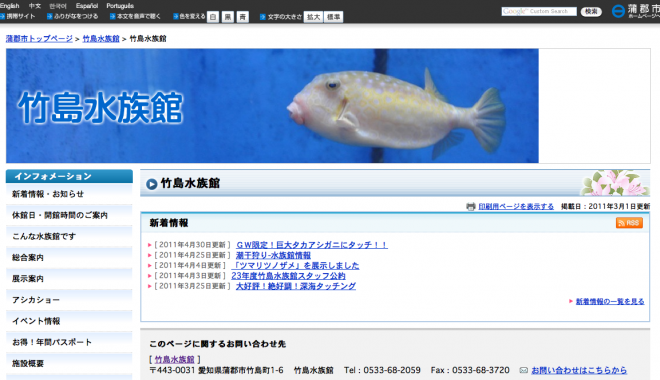Open アシカショー in sidebar menu

tap(69, 300)
